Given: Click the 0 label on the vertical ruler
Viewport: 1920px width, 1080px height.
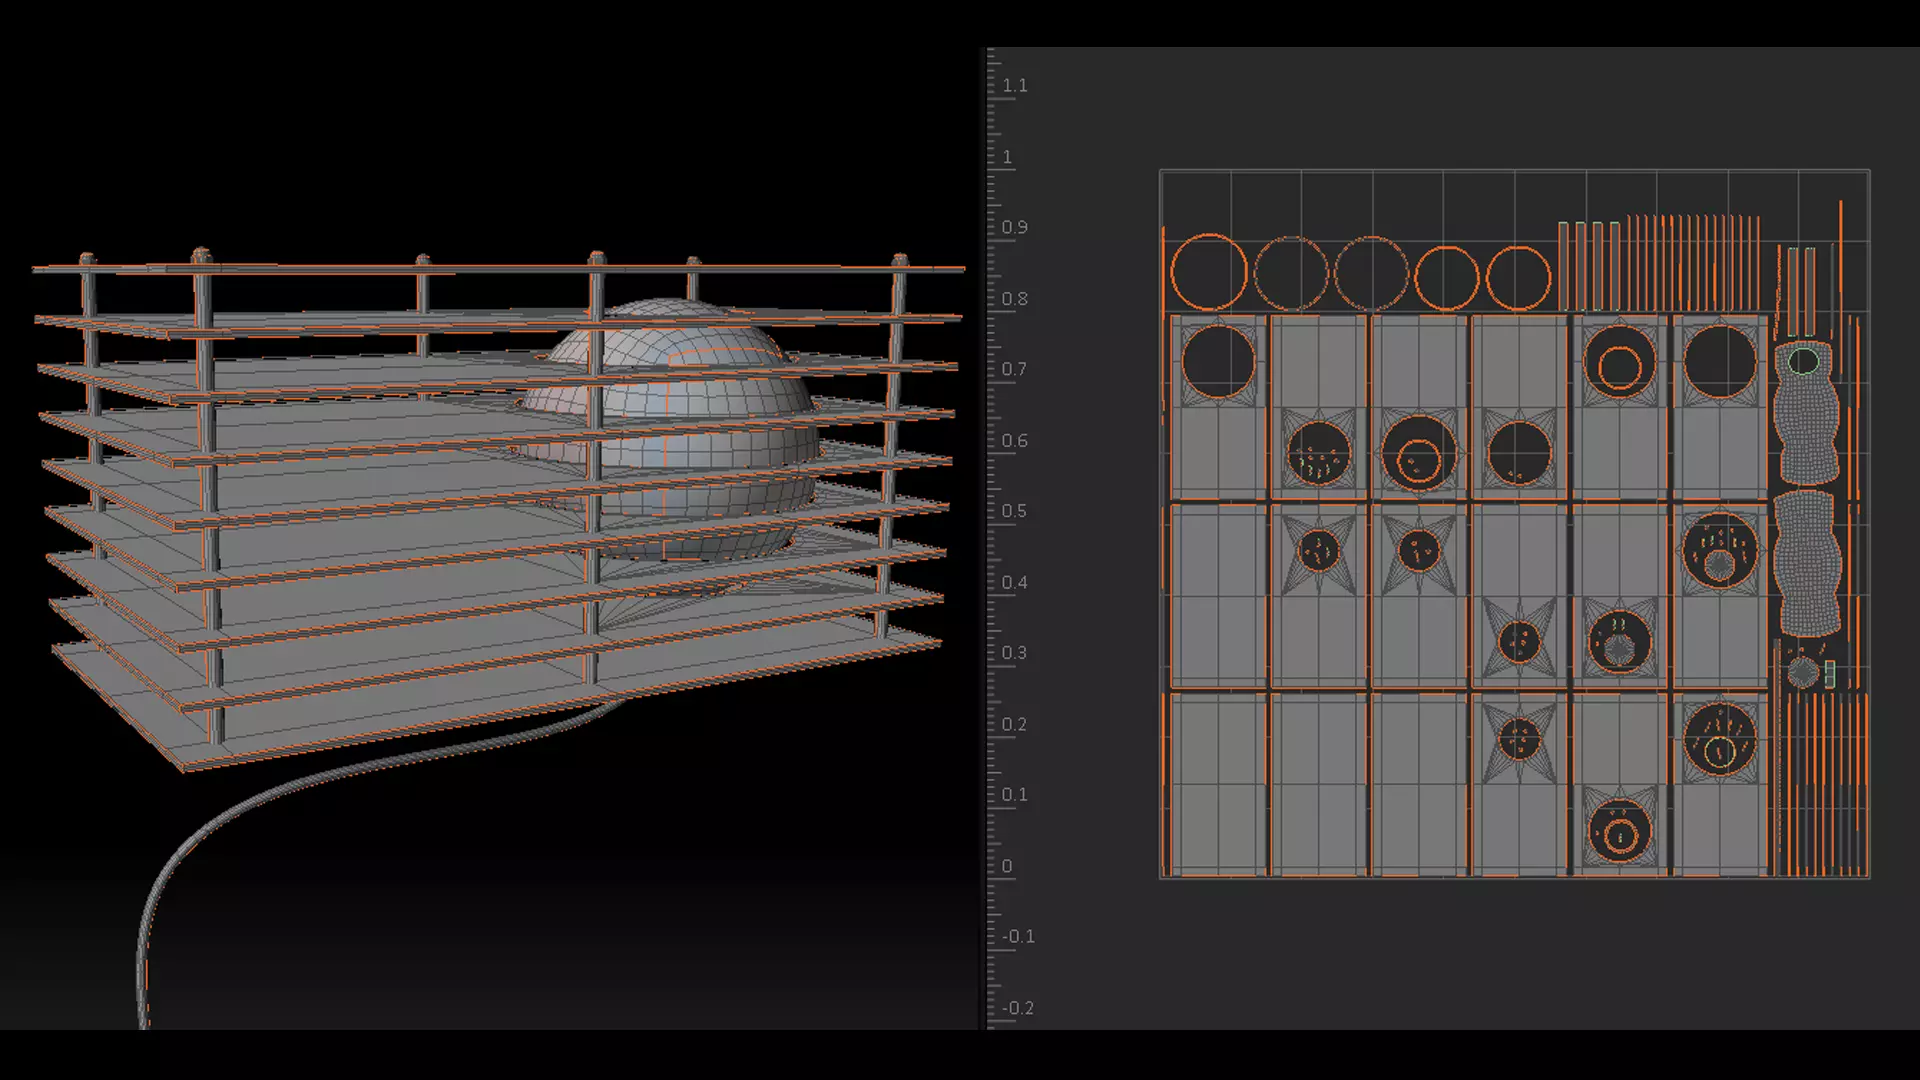Looking at the screenshot, I should click(x=1007, y=866).
